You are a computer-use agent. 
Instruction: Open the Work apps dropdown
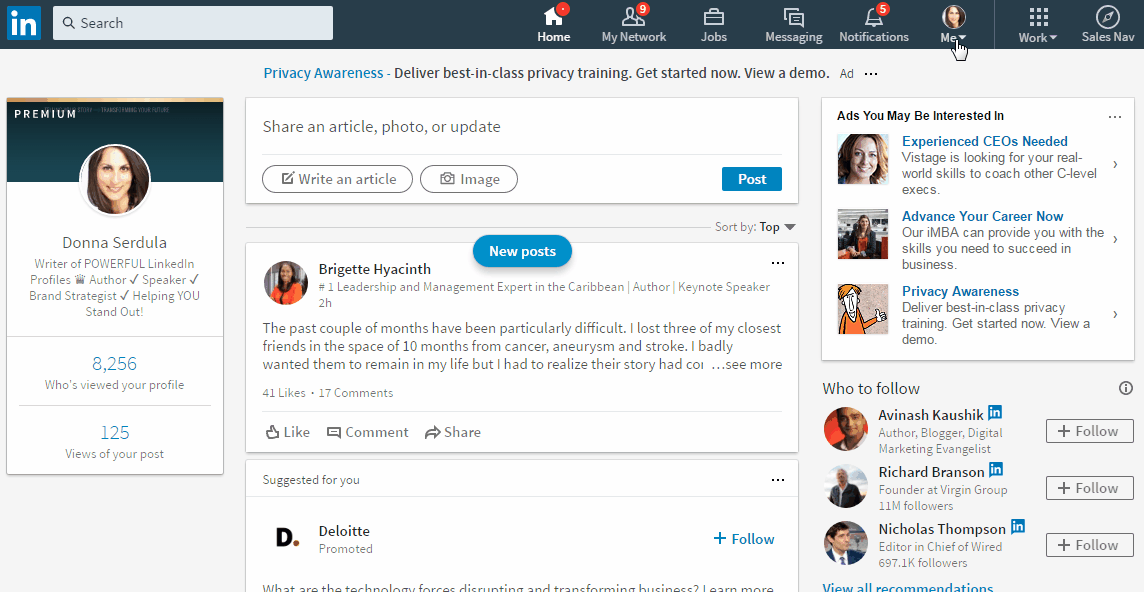click(1038, 26)
